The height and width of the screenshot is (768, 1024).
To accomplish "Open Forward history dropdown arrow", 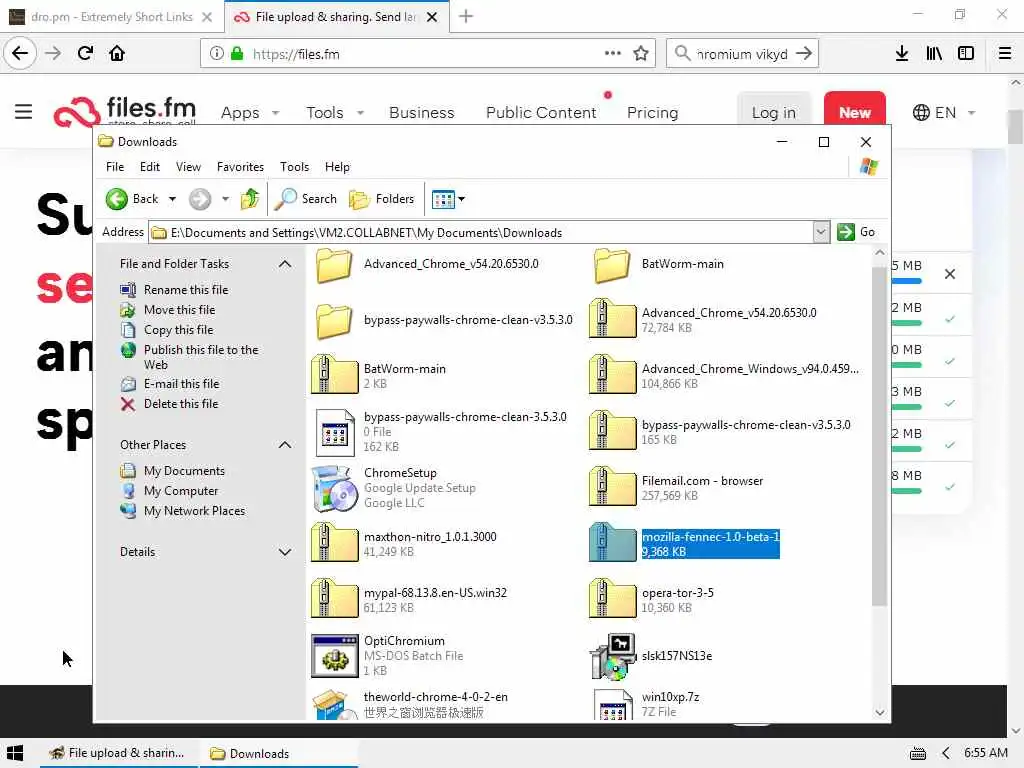I will point(225,199).
